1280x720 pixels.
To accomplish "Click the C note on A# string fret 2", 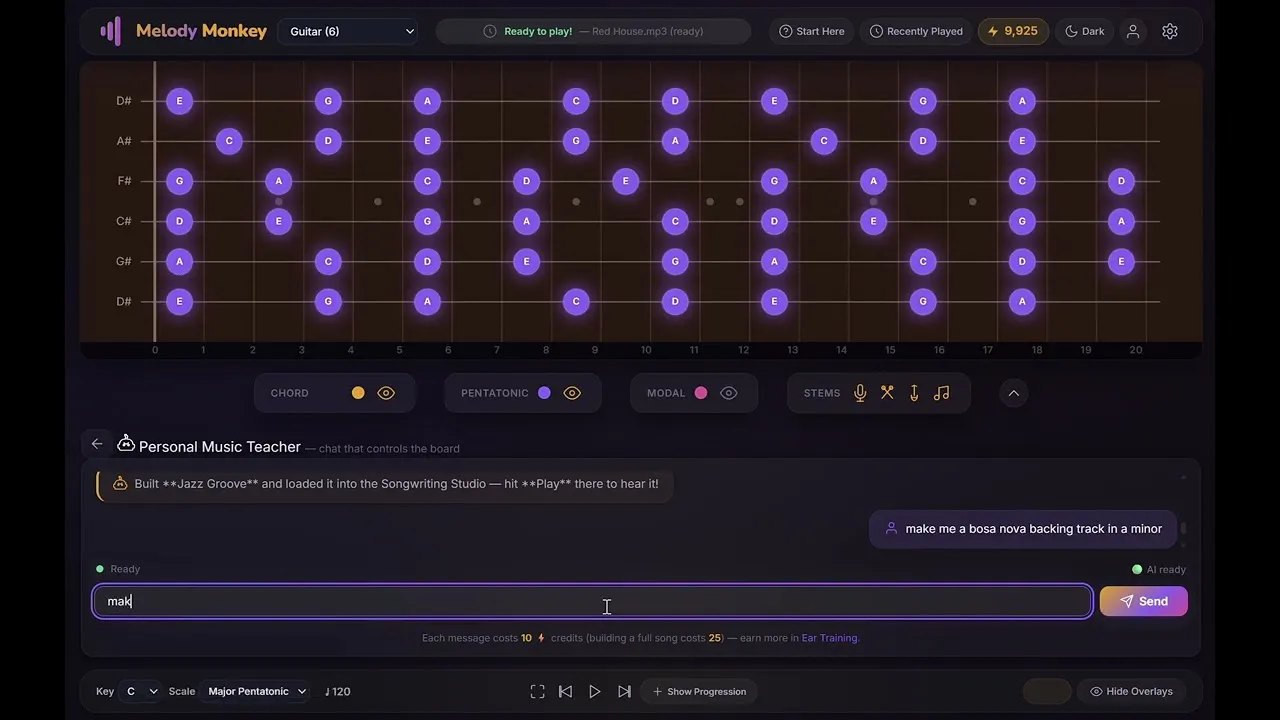I will point(229,141).
